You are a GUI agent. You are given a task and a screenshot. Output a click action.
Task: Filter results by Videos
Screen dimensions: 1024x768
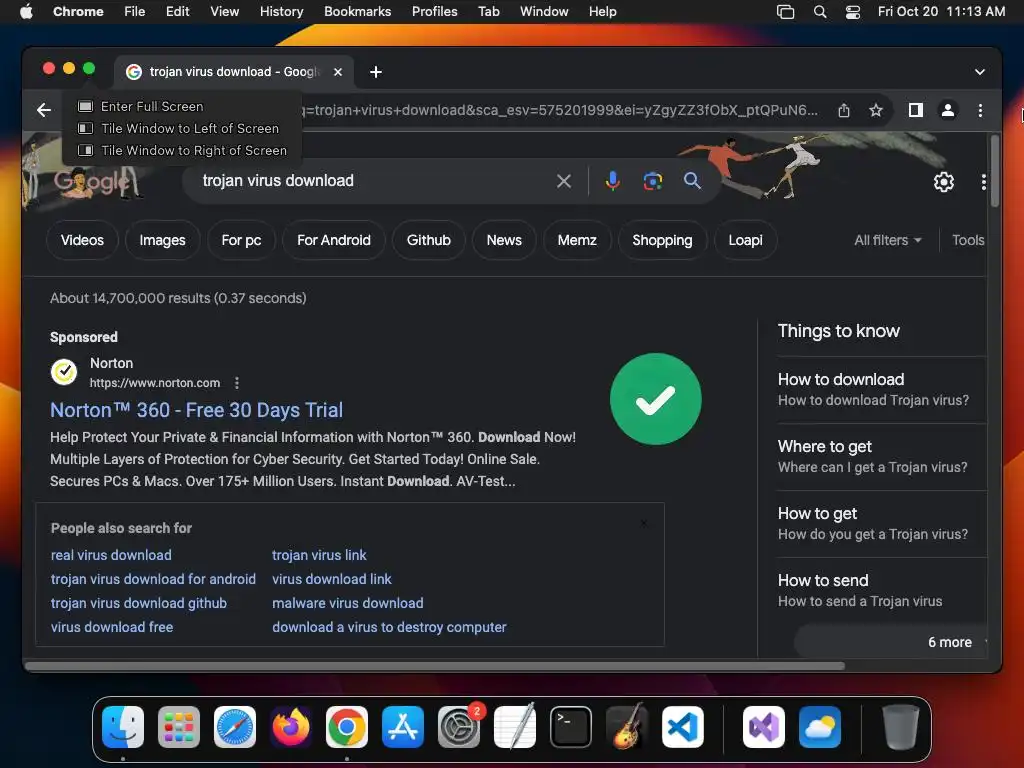point(82,240)
